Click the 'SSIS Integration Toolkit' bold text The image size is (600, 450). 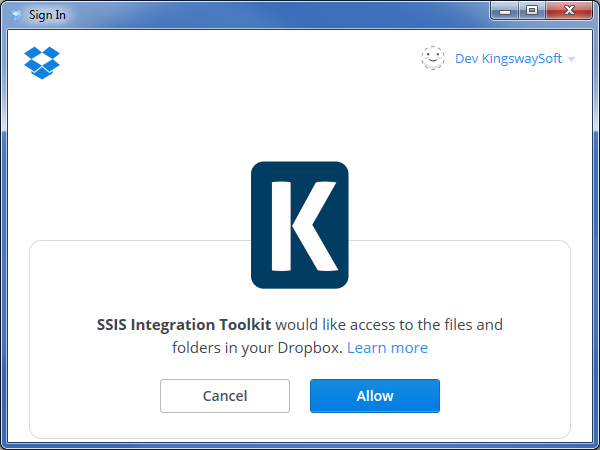[184, 324]
